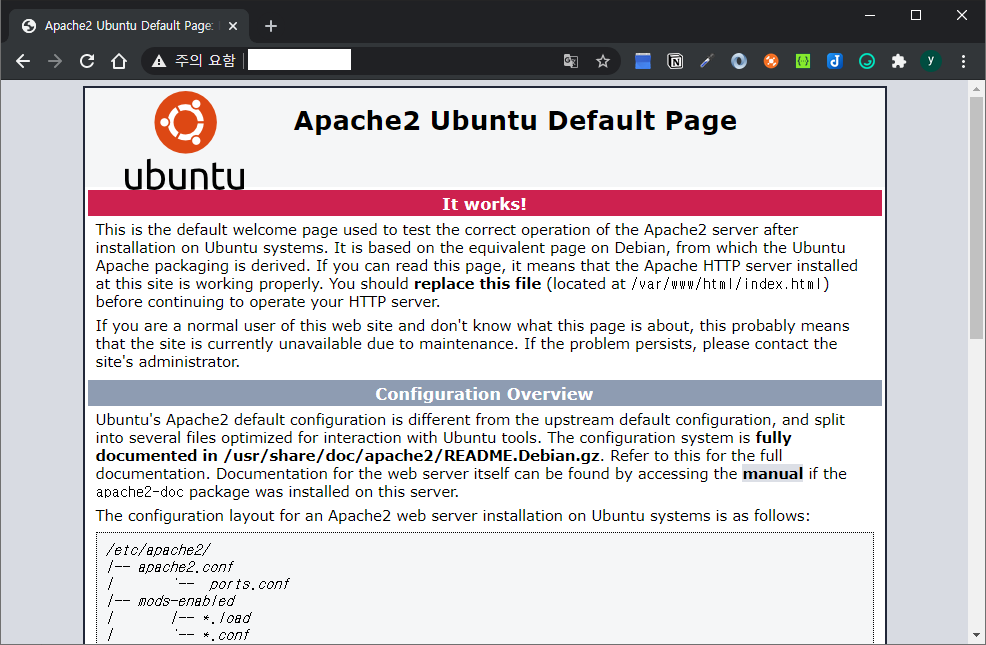Open the blue window-shaped extension icon
986x645 pixels.
[x=643, y=61]
